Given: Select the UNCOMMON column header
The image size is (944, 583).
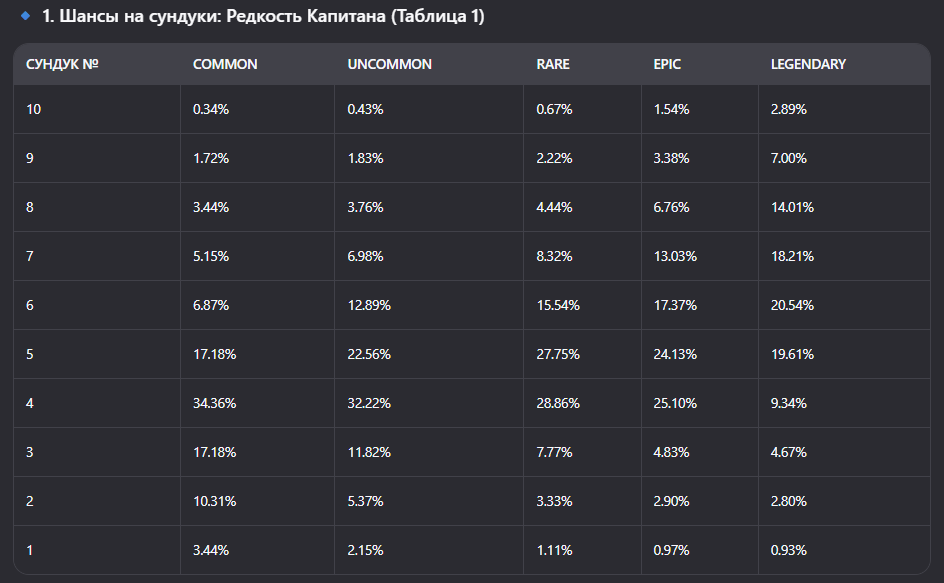Looking at the screenshot, I should 389,64.
